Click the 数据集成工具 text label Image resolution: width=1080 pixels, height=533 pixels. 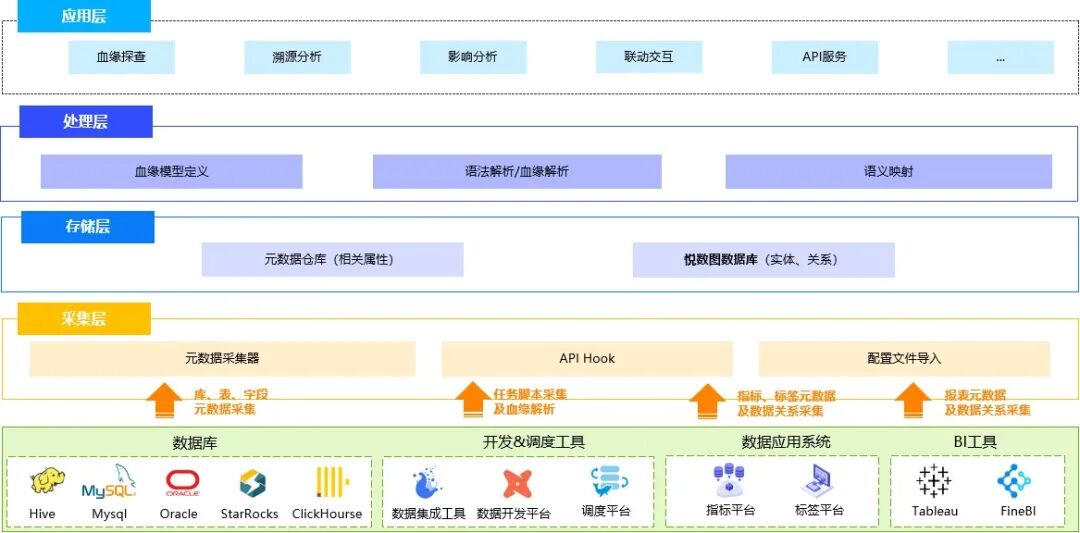click(x=428, y=514)
